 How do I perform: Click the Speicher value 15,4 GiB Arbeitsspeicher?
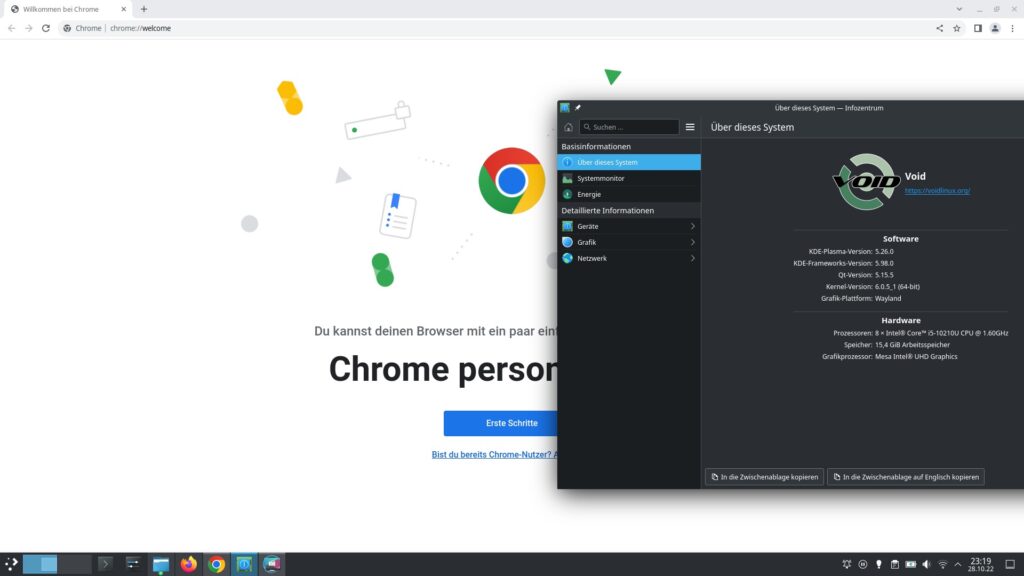912,345
